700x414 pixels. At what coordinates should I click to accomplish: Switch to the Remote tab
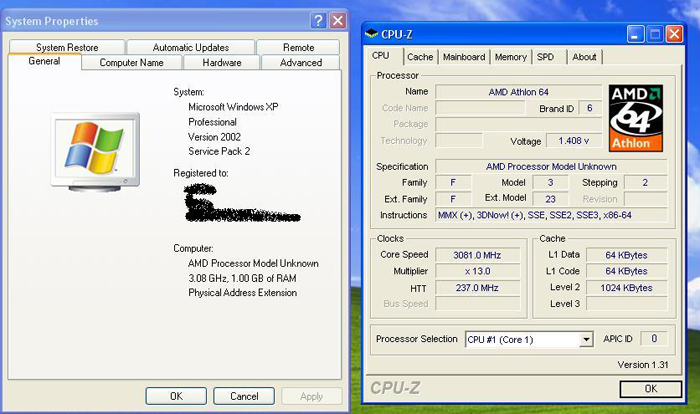click(x=298, y=47)
